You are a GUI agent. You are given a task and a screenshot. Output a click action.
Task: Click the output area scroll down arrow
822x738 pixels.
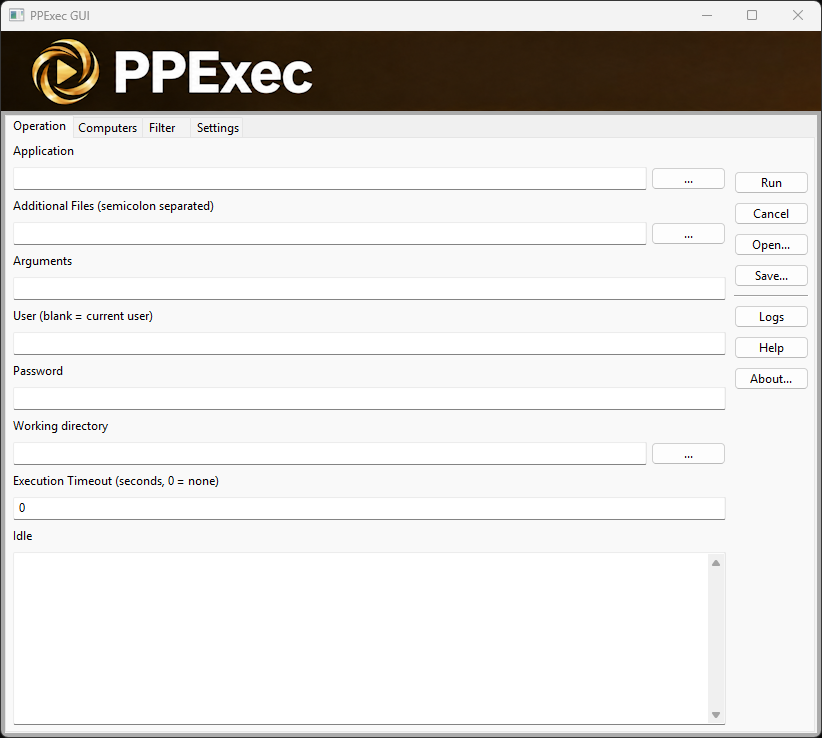(716, 715)
